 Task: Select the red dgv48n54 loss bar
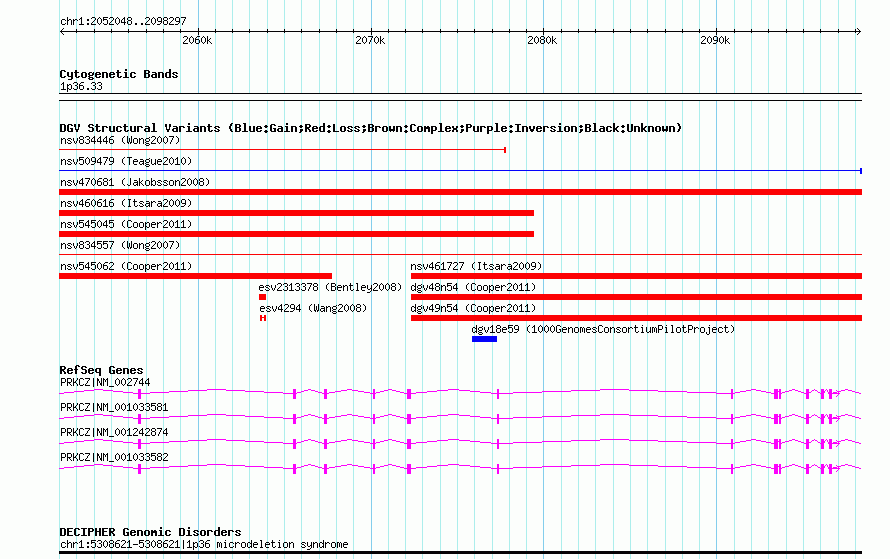point(636,297)
